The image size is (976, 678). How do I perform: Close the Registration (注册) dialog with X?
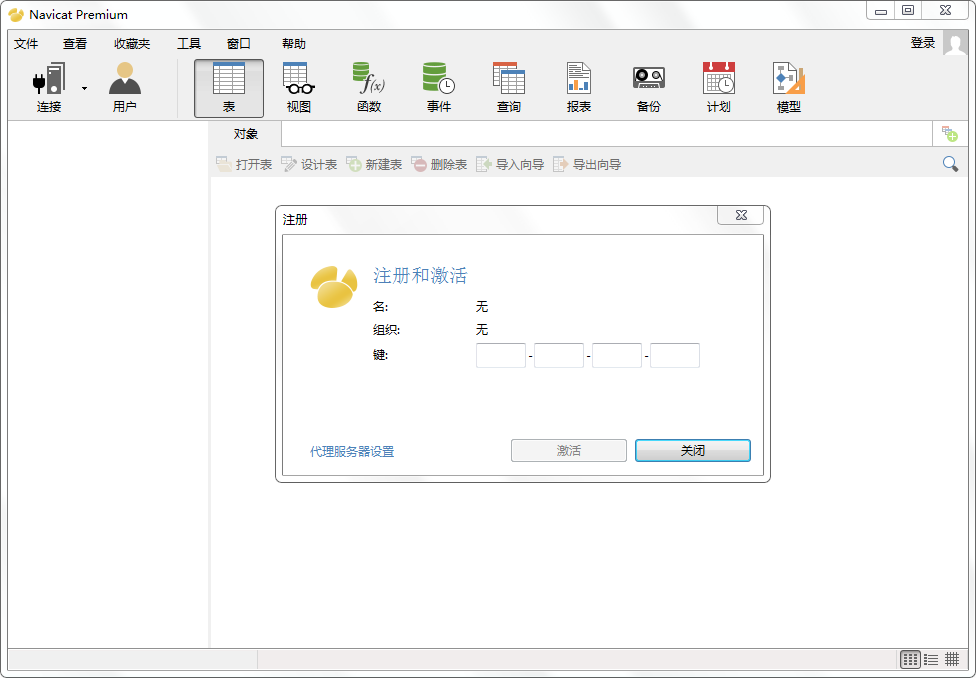pyautogui.click(x=741, y=215)
